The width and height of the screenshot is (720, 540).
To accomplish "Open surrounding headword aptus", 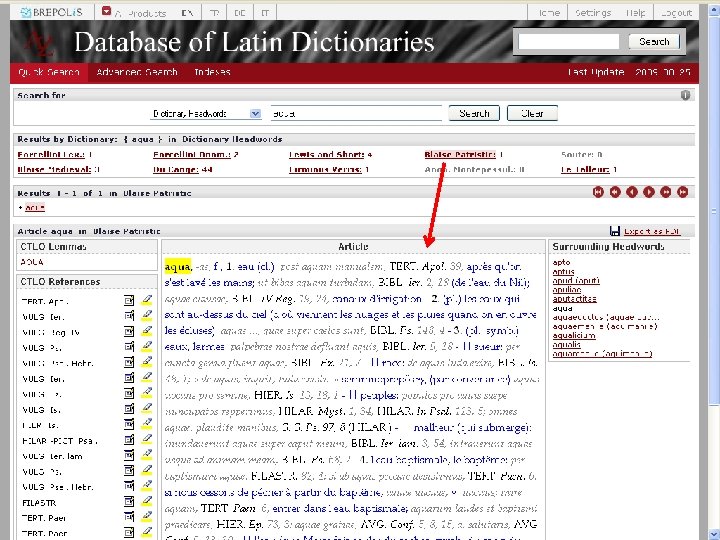I will point(563,271).
